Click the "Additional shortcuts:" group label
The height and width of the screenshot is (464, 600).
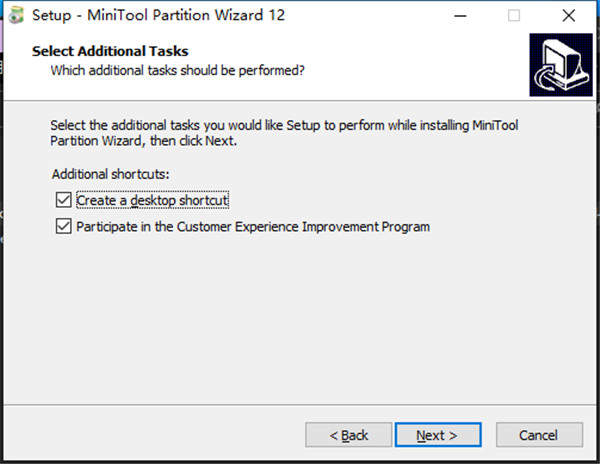click(x=111, y=174)
